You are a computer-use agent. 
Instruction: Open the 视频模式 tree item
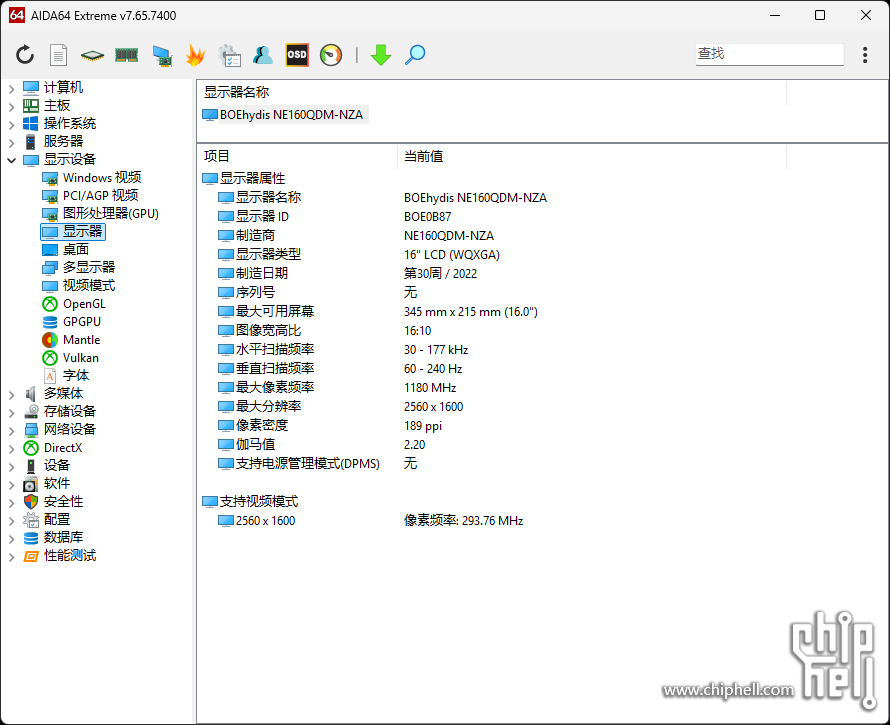79,286
